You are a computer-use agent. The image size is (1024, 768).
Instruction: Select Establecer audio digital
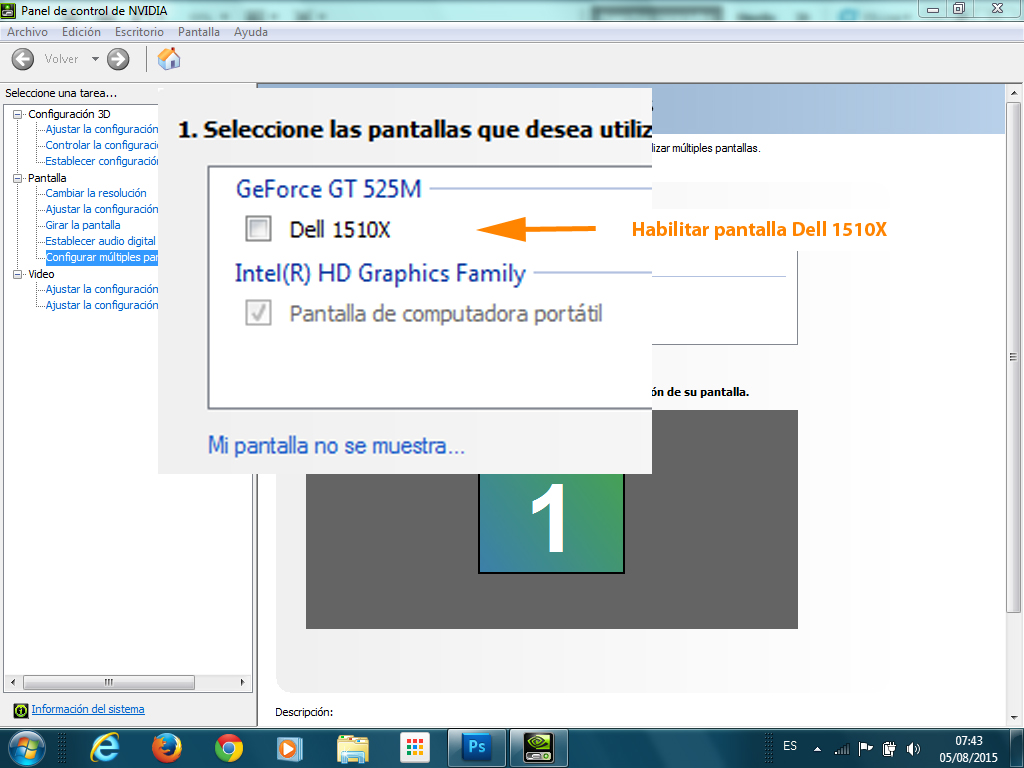coord(101,241)
